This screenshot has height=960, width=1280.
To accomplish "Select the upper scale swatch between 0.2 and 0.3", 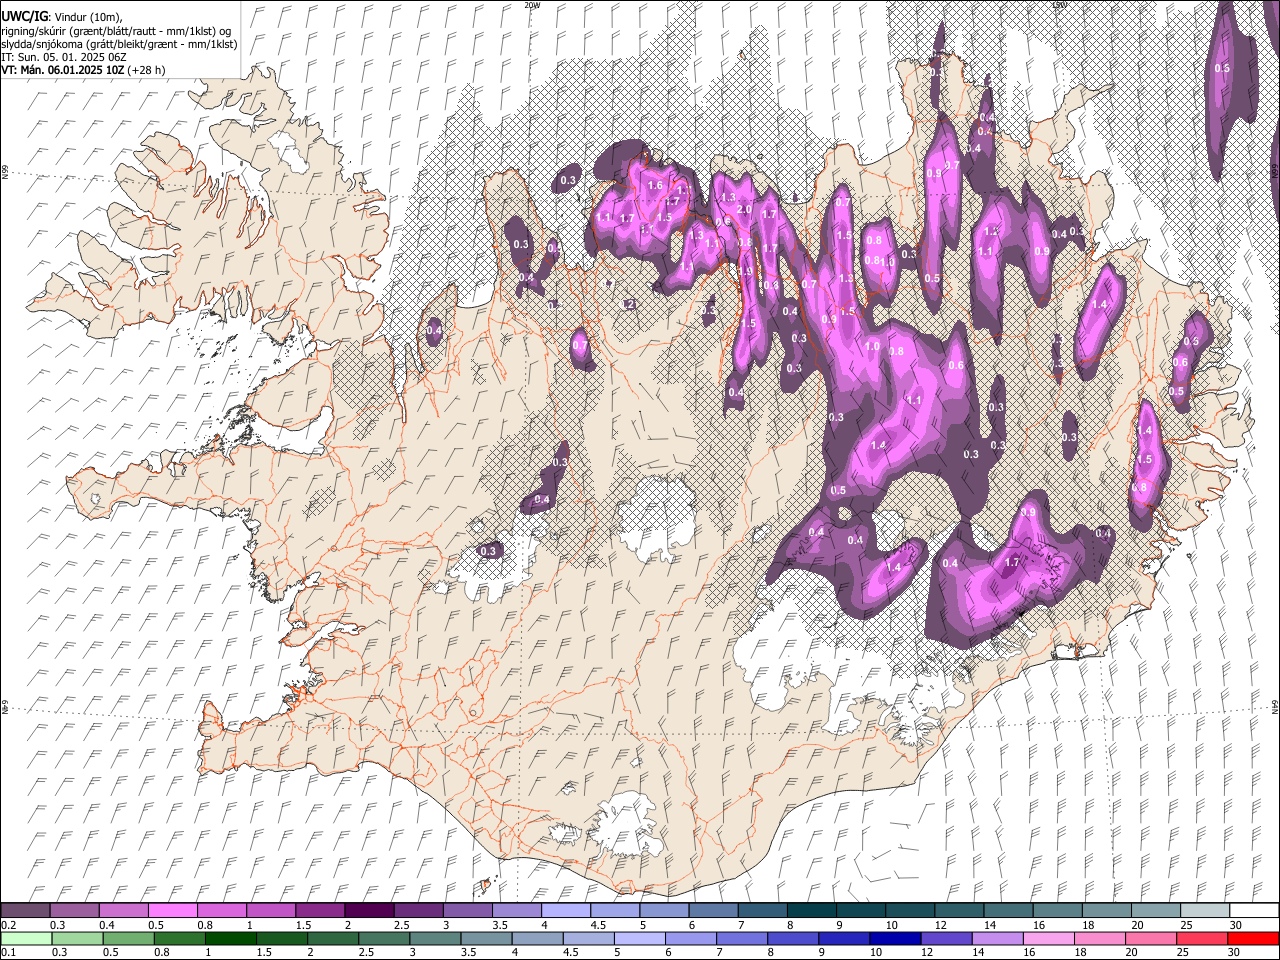I will click(25, 910).
